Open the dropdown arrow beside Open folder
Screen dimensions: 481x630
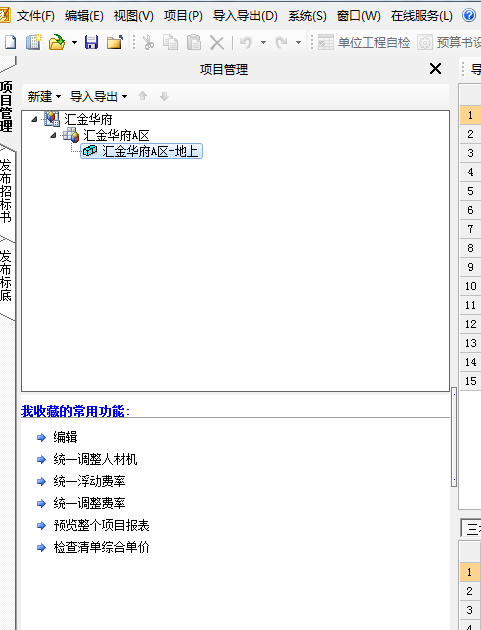coord(74,42)
